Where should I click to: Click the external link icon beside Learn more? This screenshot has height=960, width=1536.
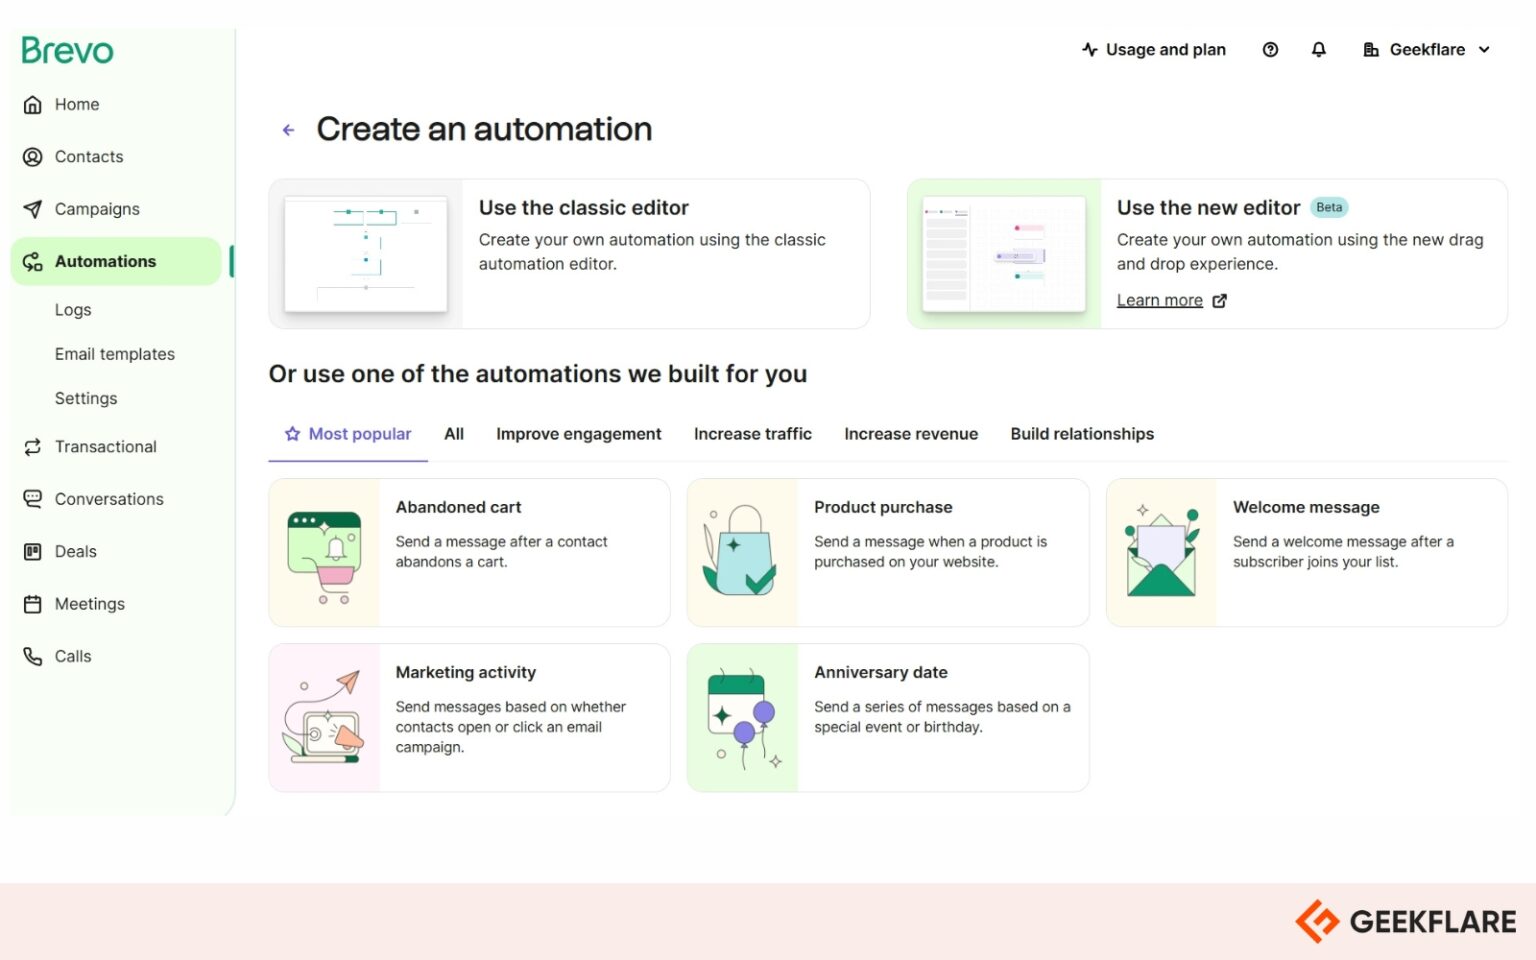tap(1220, 301)
